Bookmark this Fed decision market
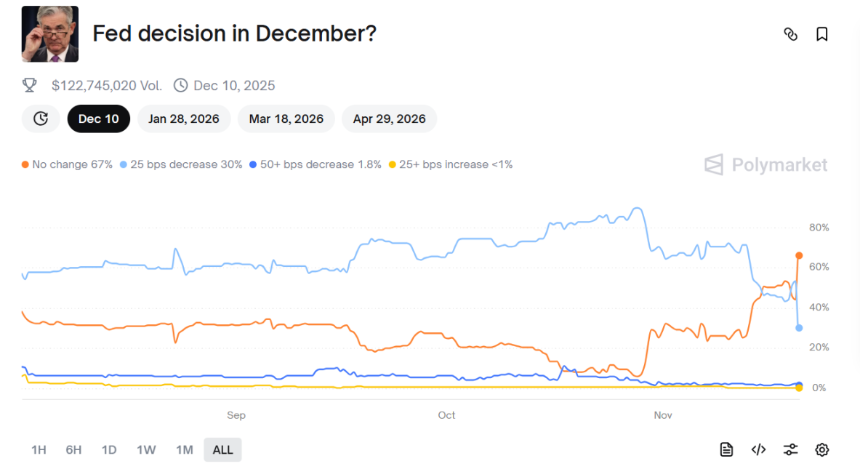The height and width of the screenshot is (469, 860). point(822,34)
